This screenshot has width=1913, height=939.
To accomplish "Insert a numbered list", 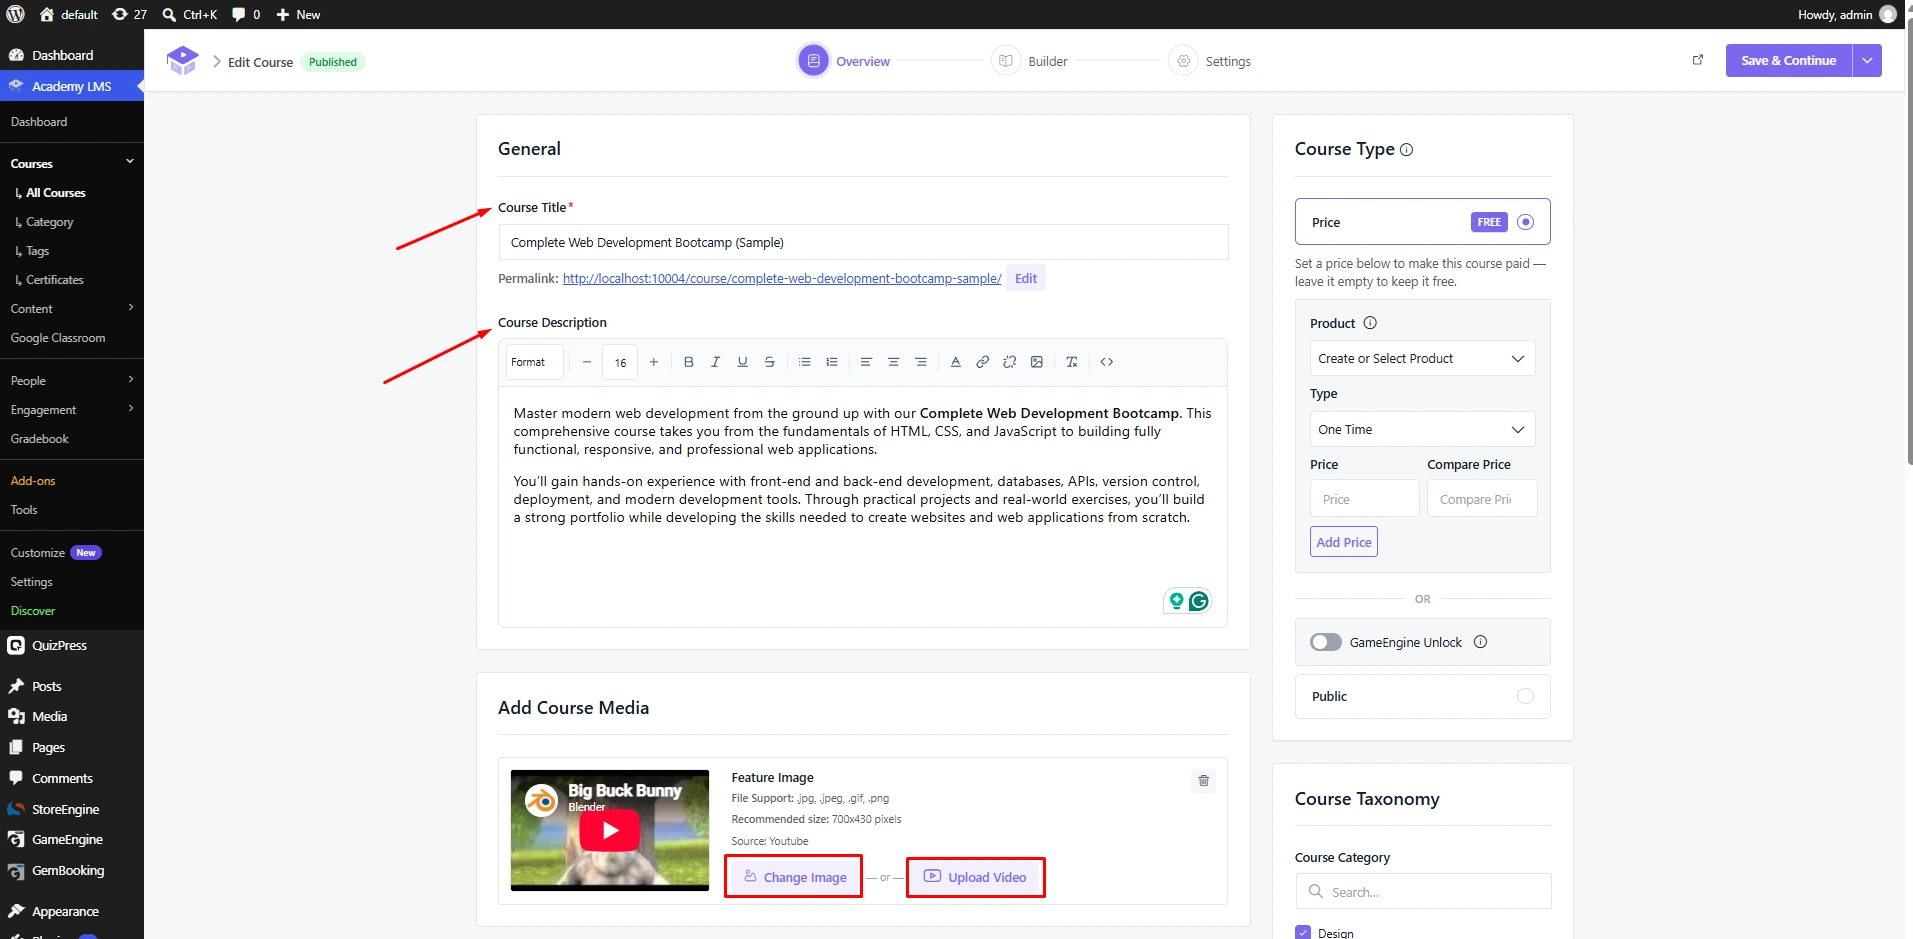I will 831,362.
